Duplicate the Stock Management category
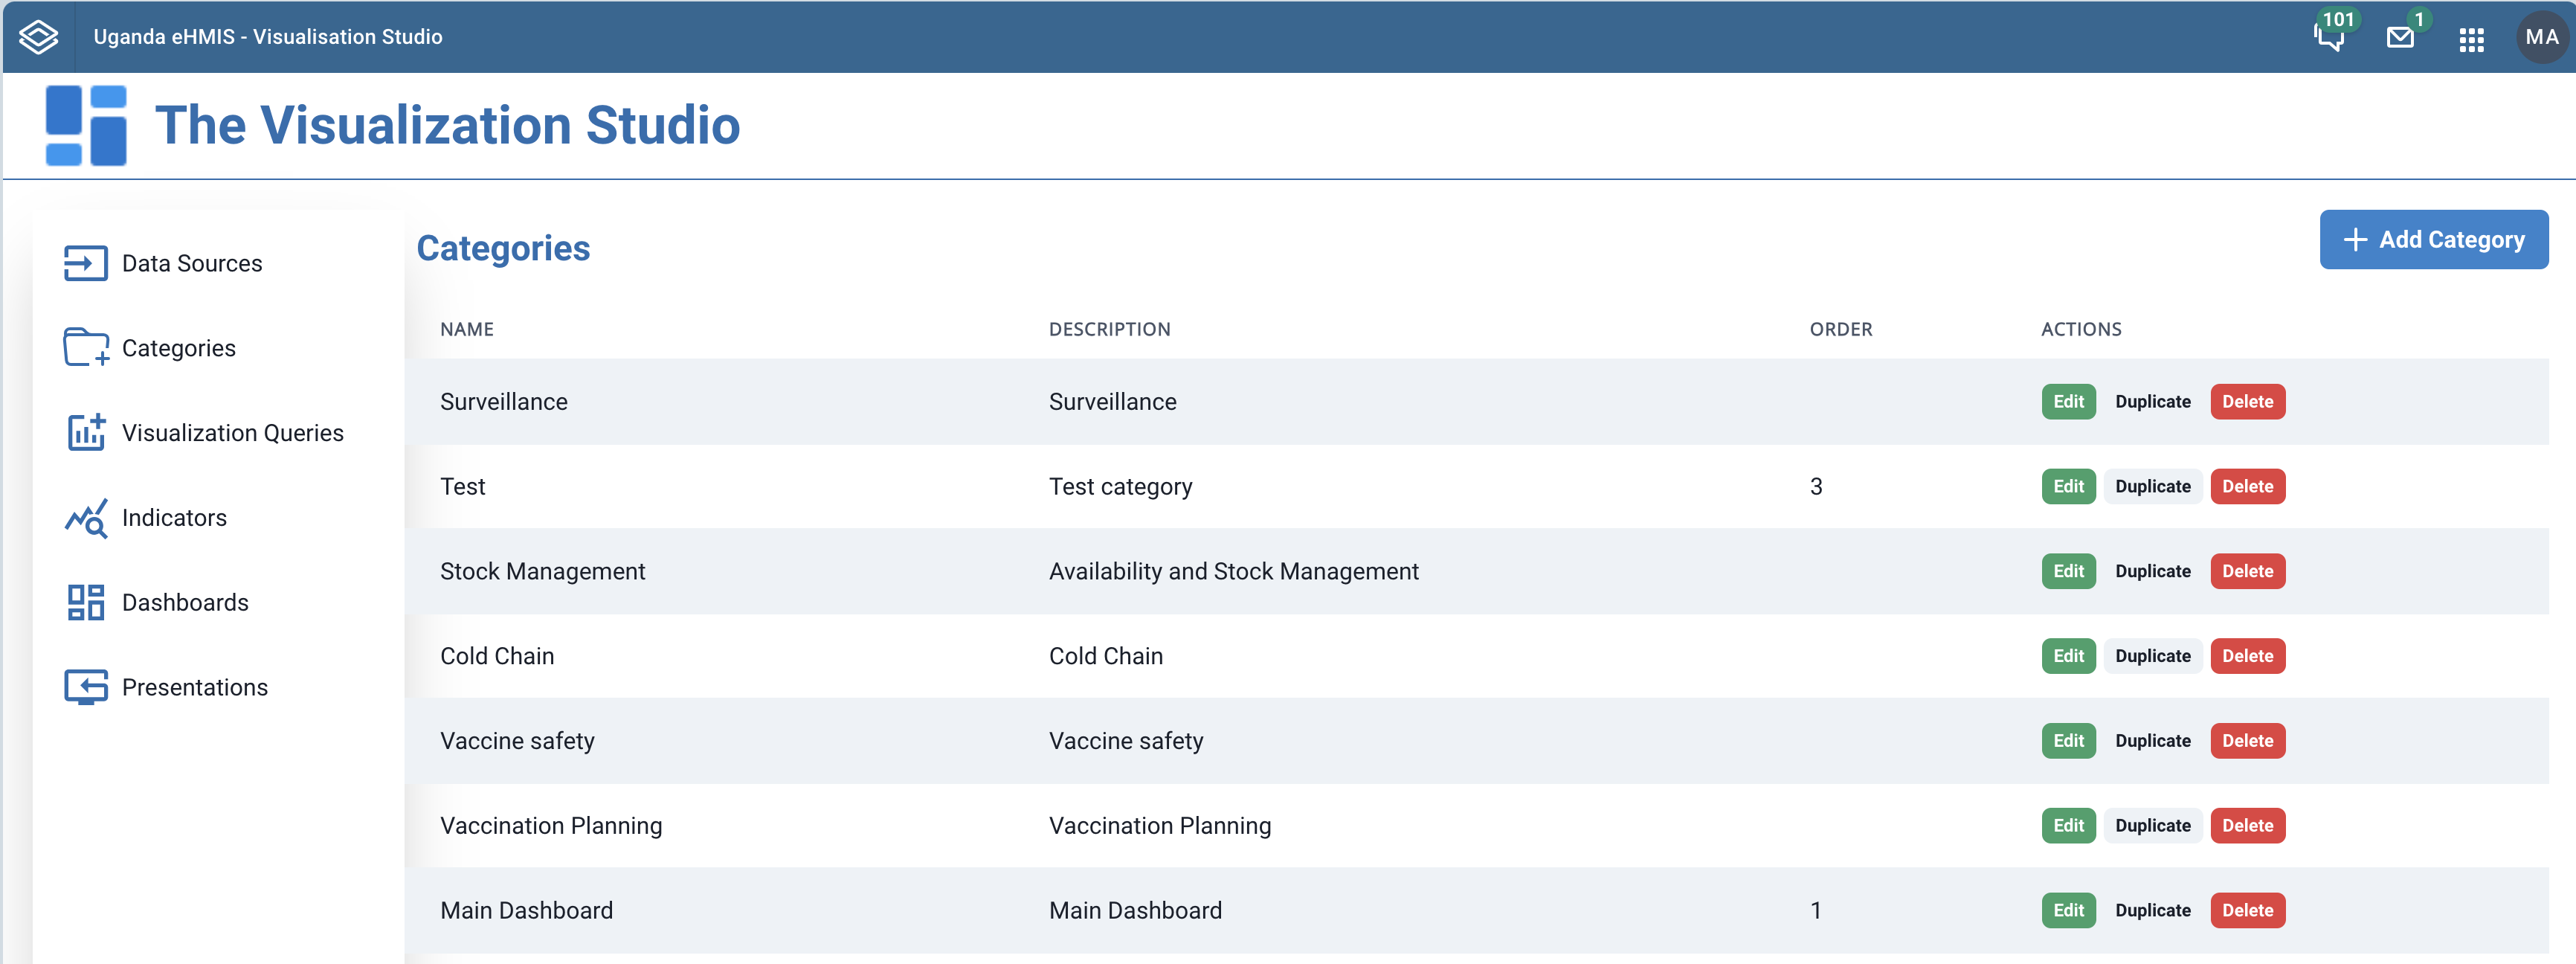Screen dimensions: 2576x964 pyautogui.click(x=2152, y=571)
